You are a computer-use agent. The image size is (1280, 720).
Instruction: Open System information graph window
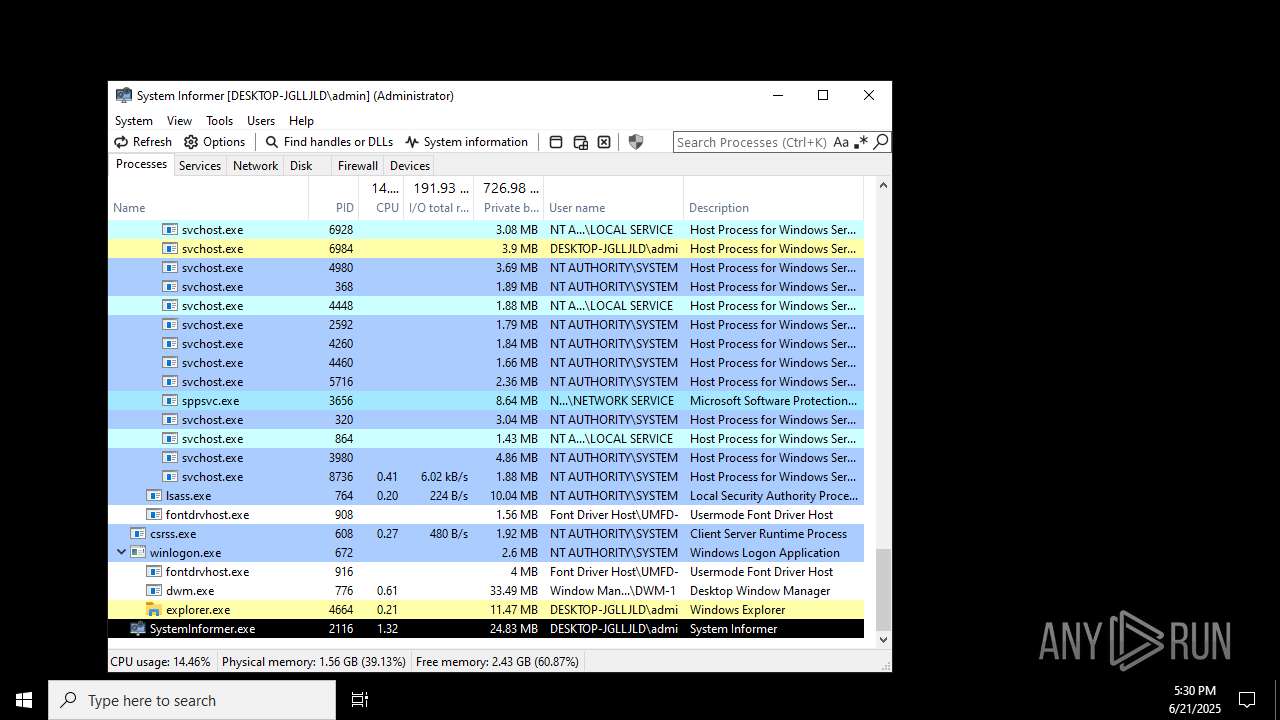(x=466, y=142)
